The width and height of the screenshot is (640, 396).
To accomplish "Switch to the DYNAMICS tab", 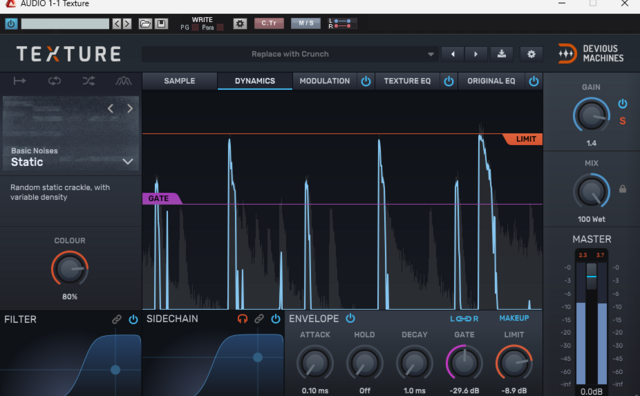I will point(255,81).
